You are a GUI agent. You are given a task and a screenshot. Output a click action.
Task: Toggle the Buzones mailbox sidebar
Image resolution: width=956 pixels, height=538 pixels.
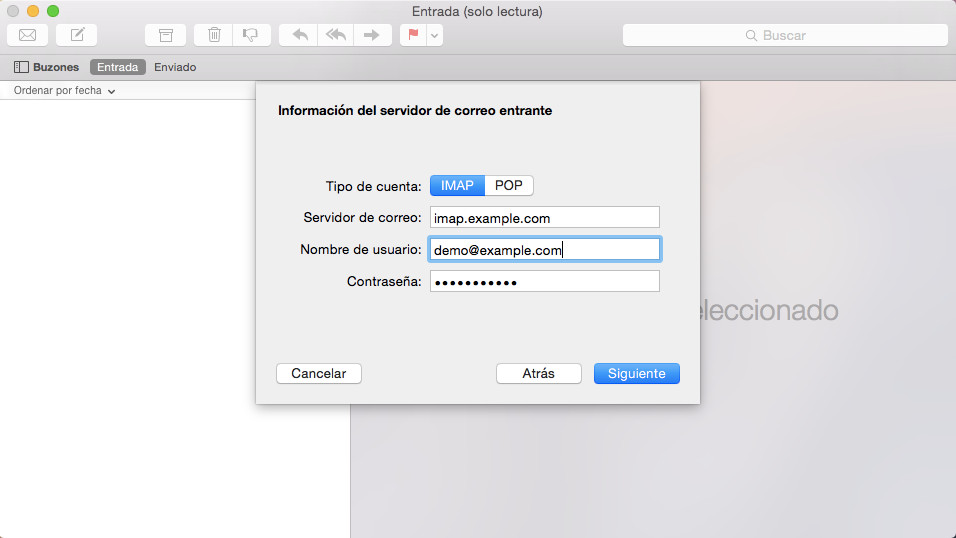[46, 67]
